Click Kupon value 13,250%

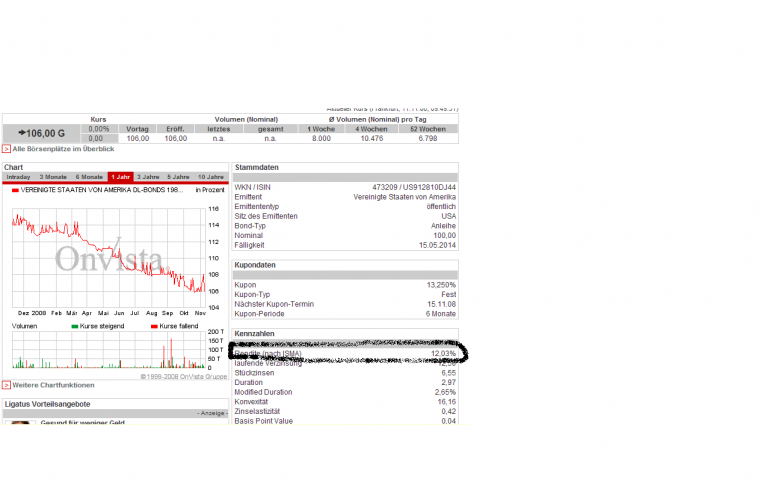coord(441,285)
